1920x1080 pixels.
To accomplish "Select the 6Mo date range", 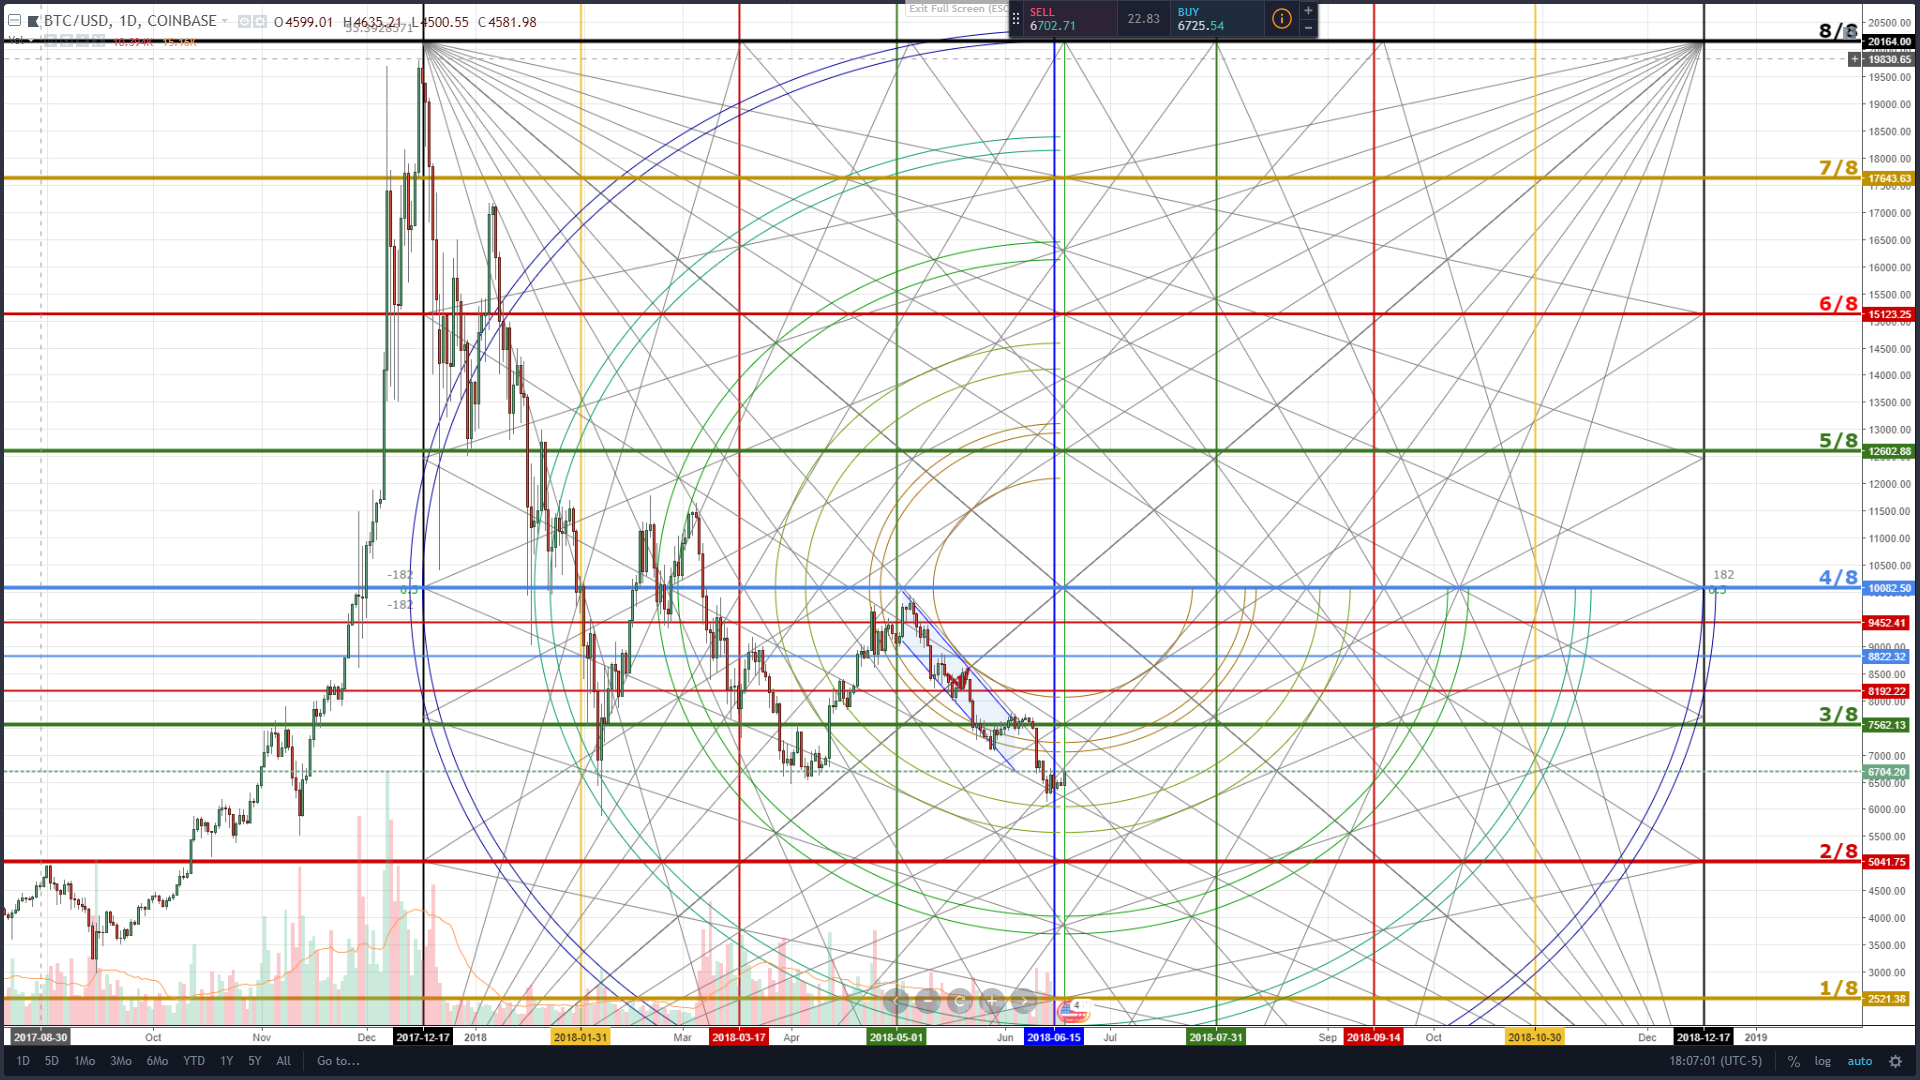I will coord(157,1061).
